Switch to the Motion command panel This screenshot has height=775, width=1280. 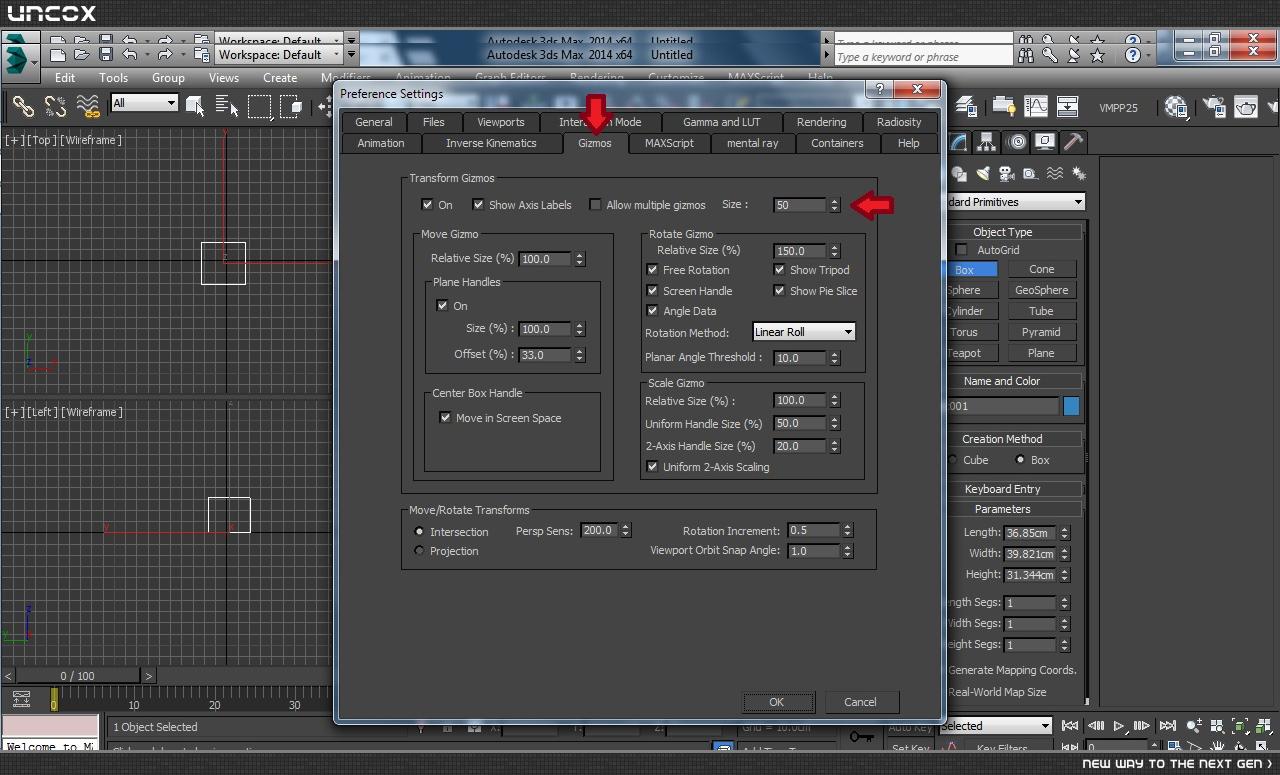[1017, 142]
